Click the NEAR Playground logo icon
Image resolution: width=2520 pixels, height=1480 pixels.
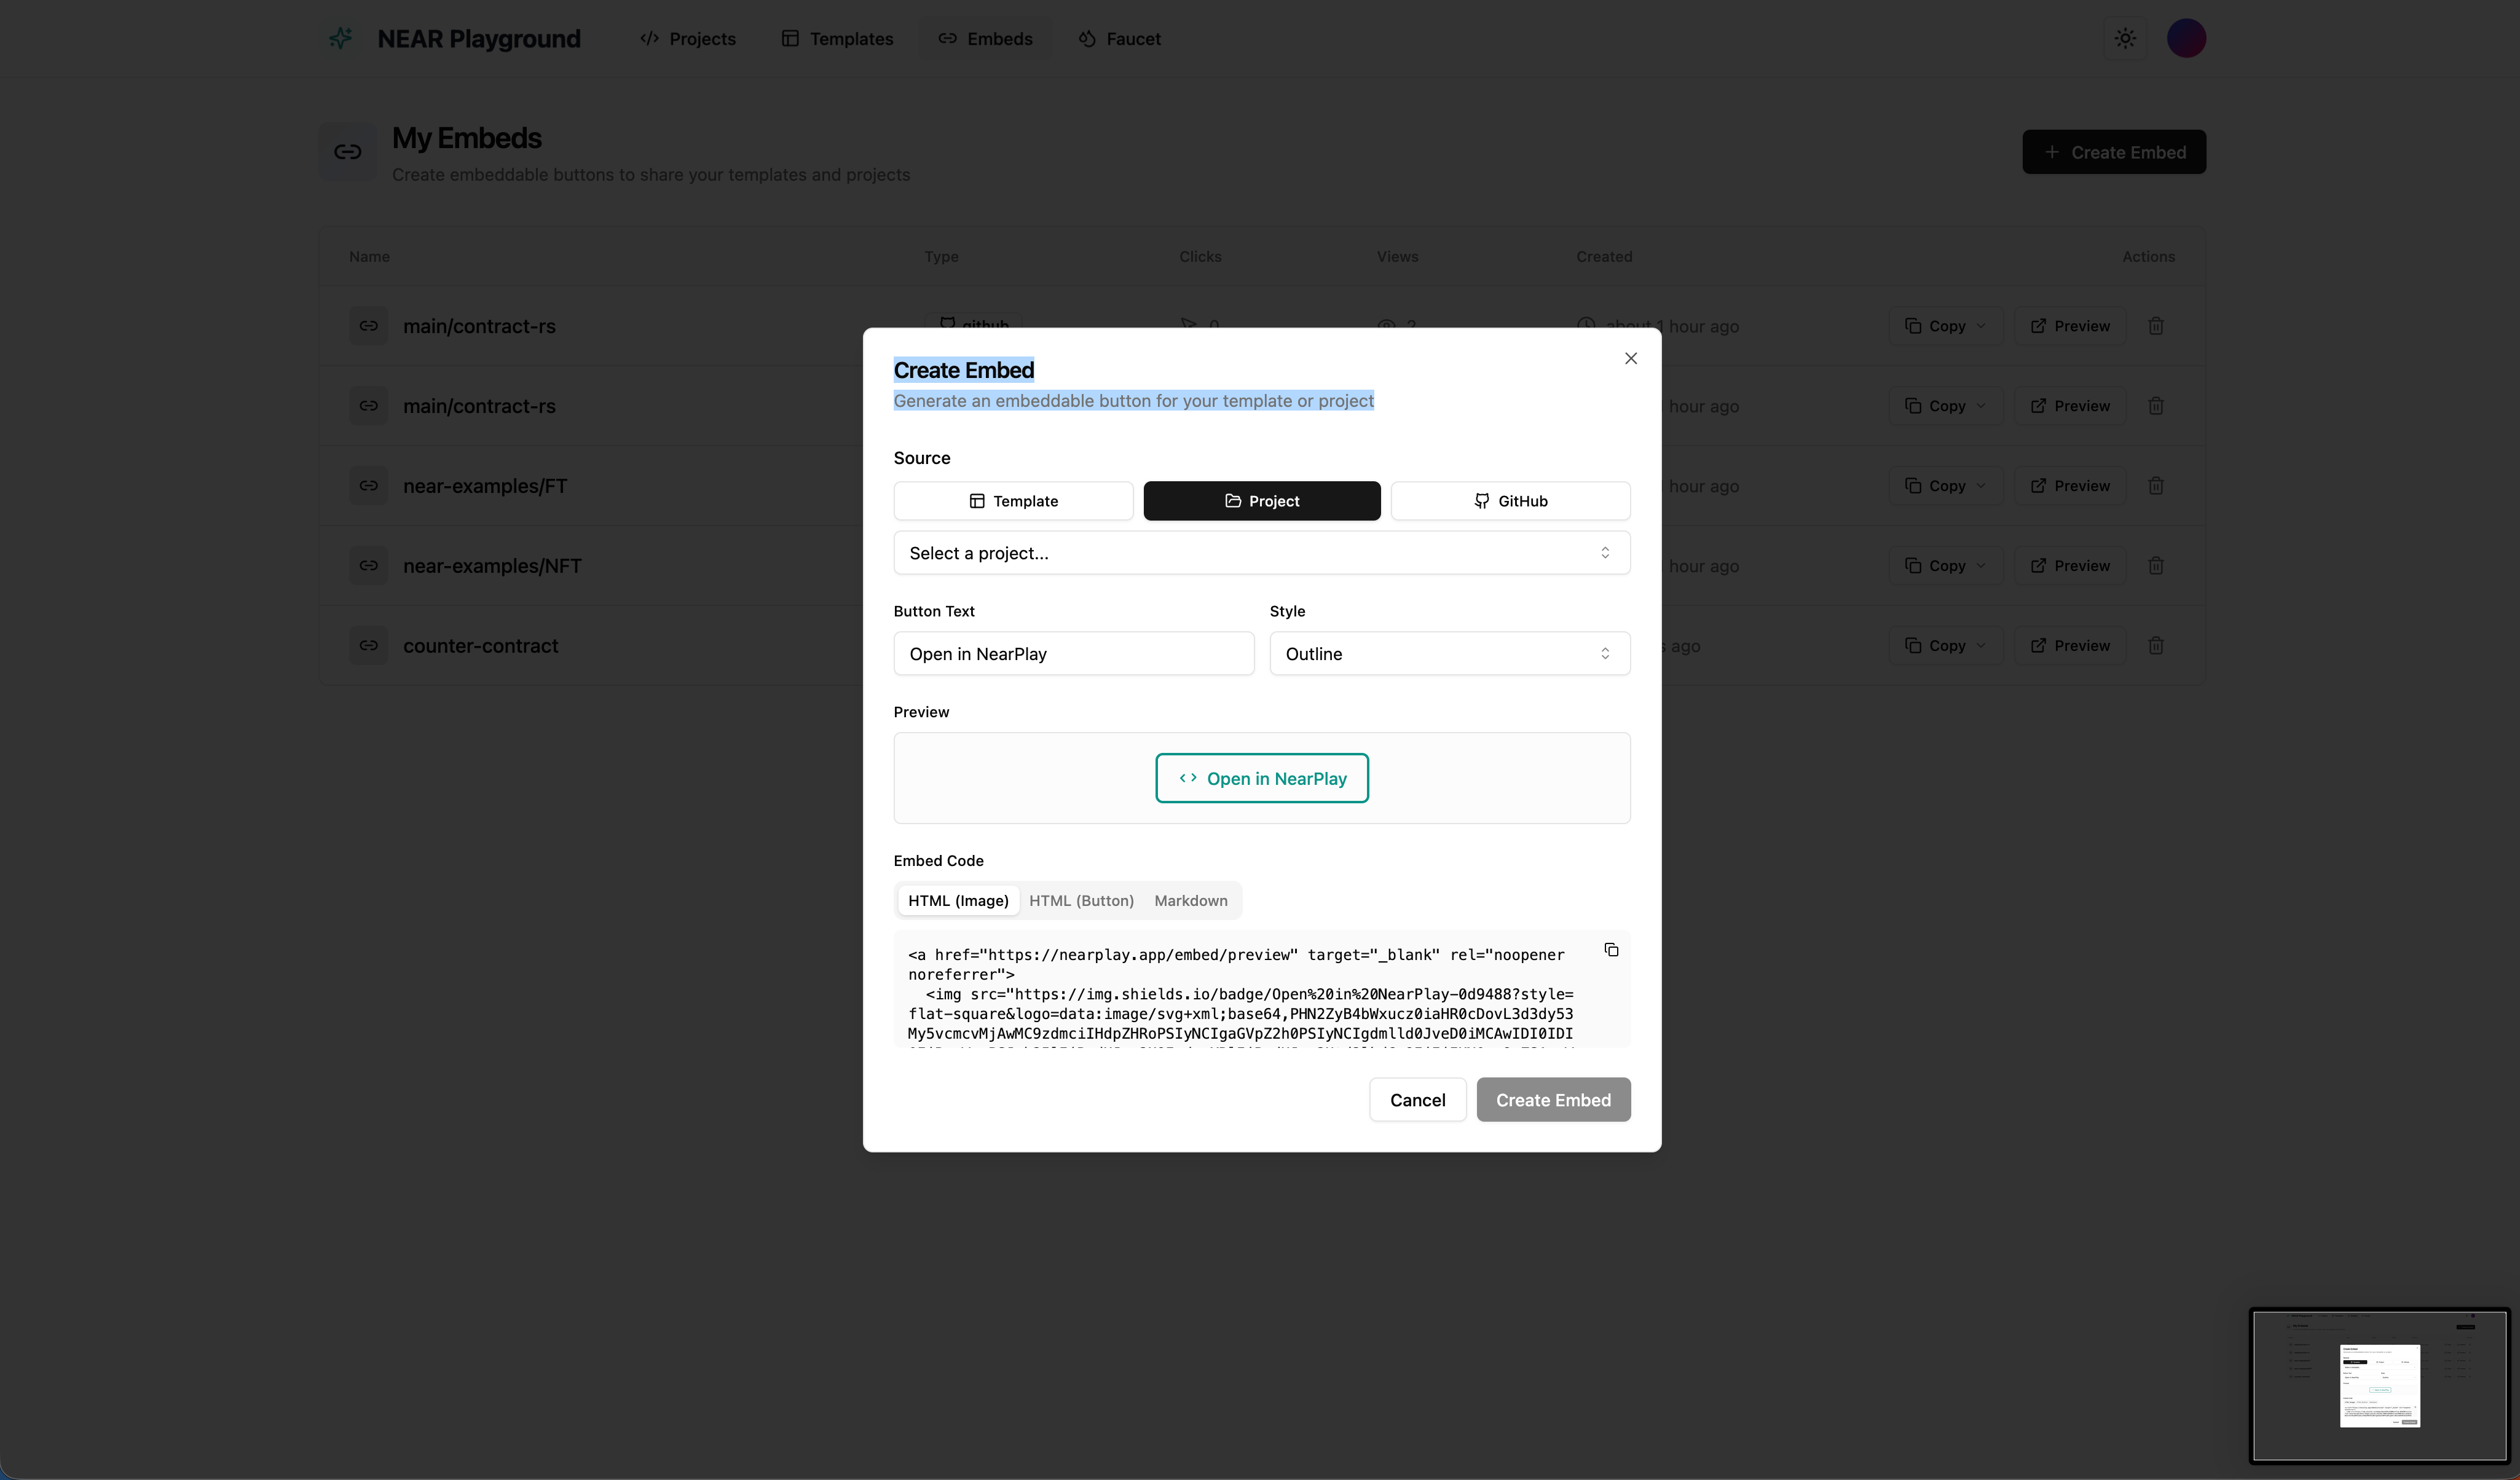click(341, 38)
